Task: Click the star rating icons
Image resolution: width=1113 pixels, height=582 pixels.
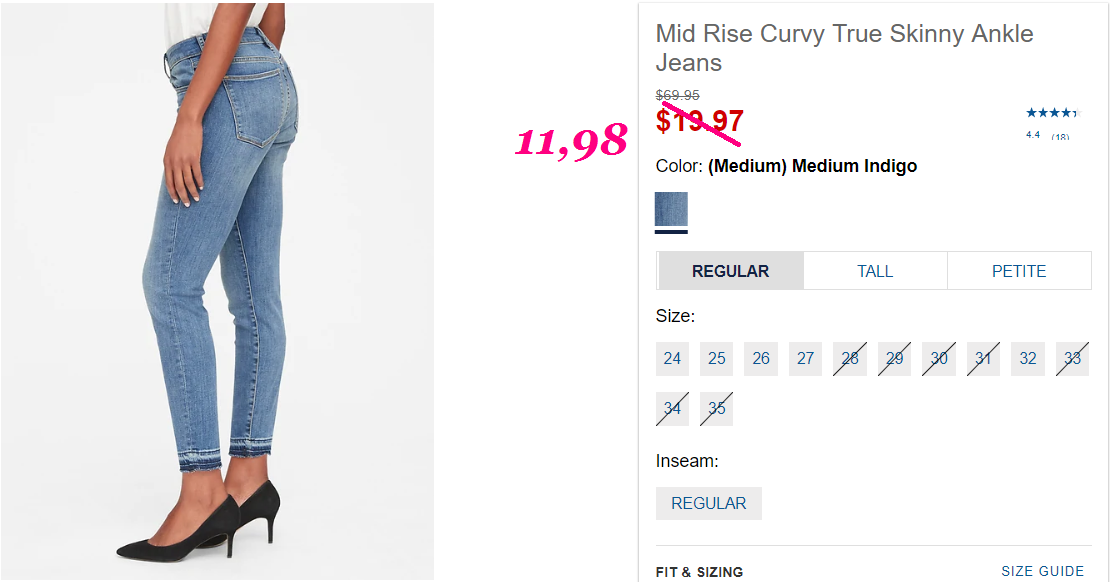Action: click(1053, 113)
